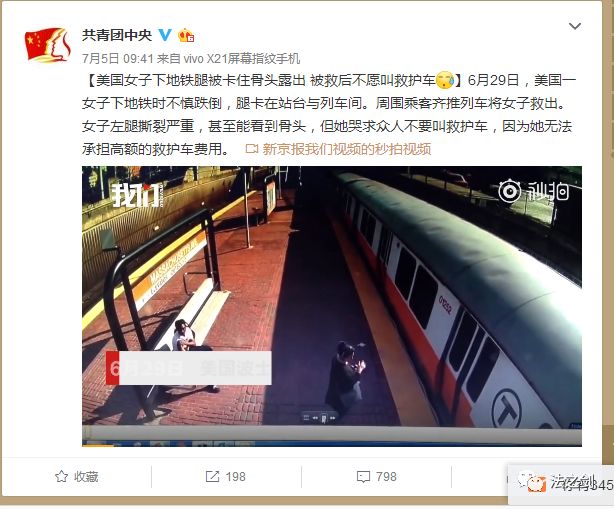Open 共青团中央 account name link
Image resolution: width=614 pixels, height=509 pixels.
(117, 35)
